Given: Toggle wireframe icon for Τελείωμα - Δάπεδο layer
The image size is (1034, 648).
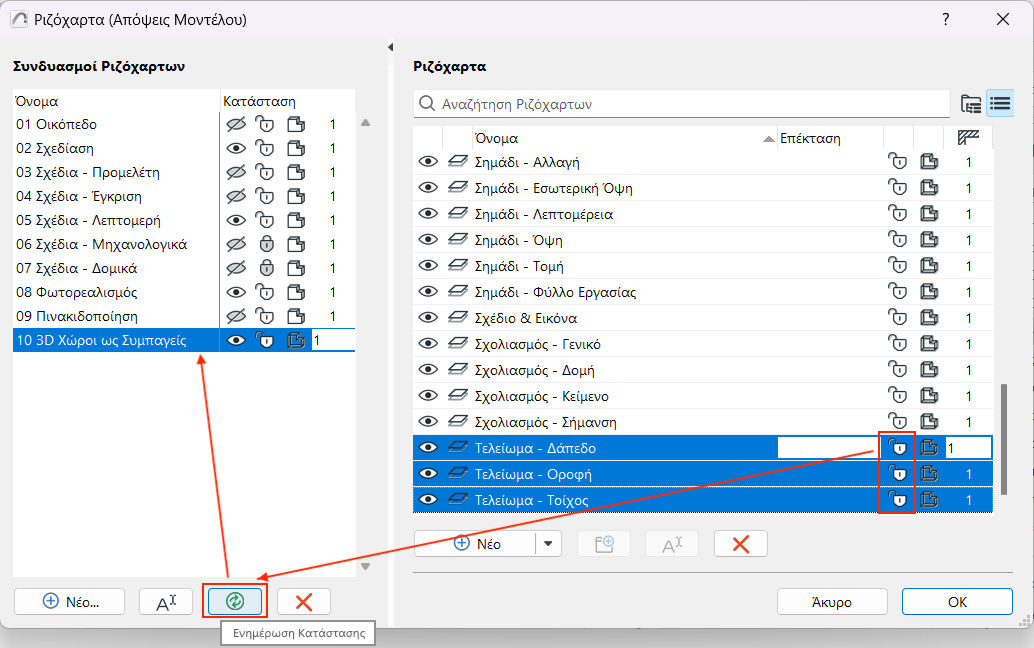Looking at the screenshot, I should [929, 448].
